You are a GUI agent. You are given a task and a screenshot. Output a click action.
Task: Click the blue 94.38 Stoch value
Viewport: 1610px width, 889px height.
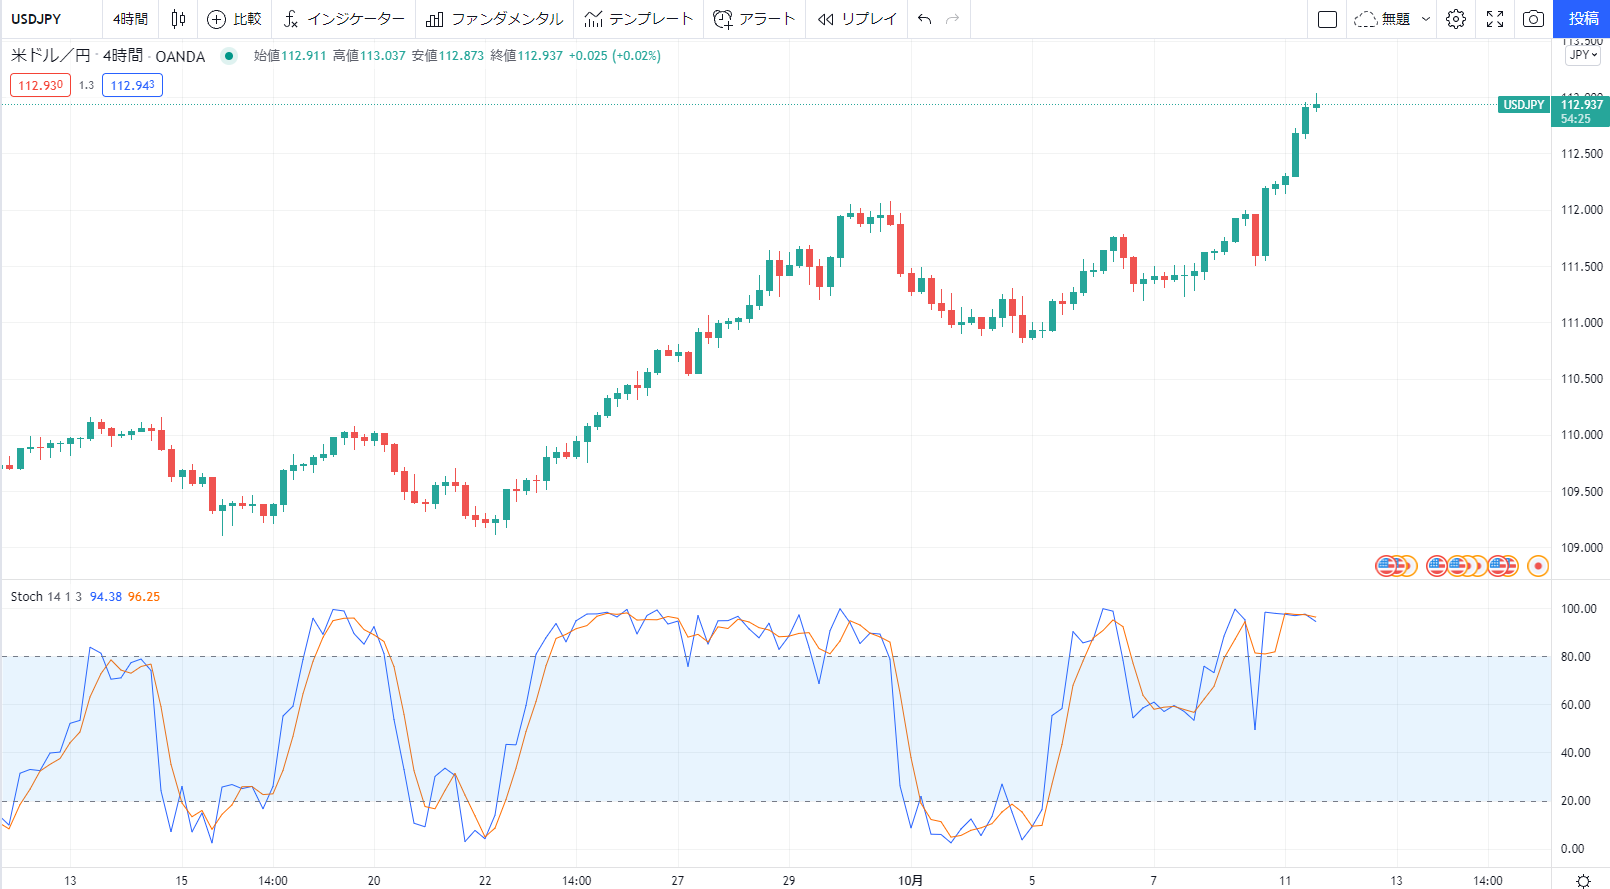coord(106,596)
